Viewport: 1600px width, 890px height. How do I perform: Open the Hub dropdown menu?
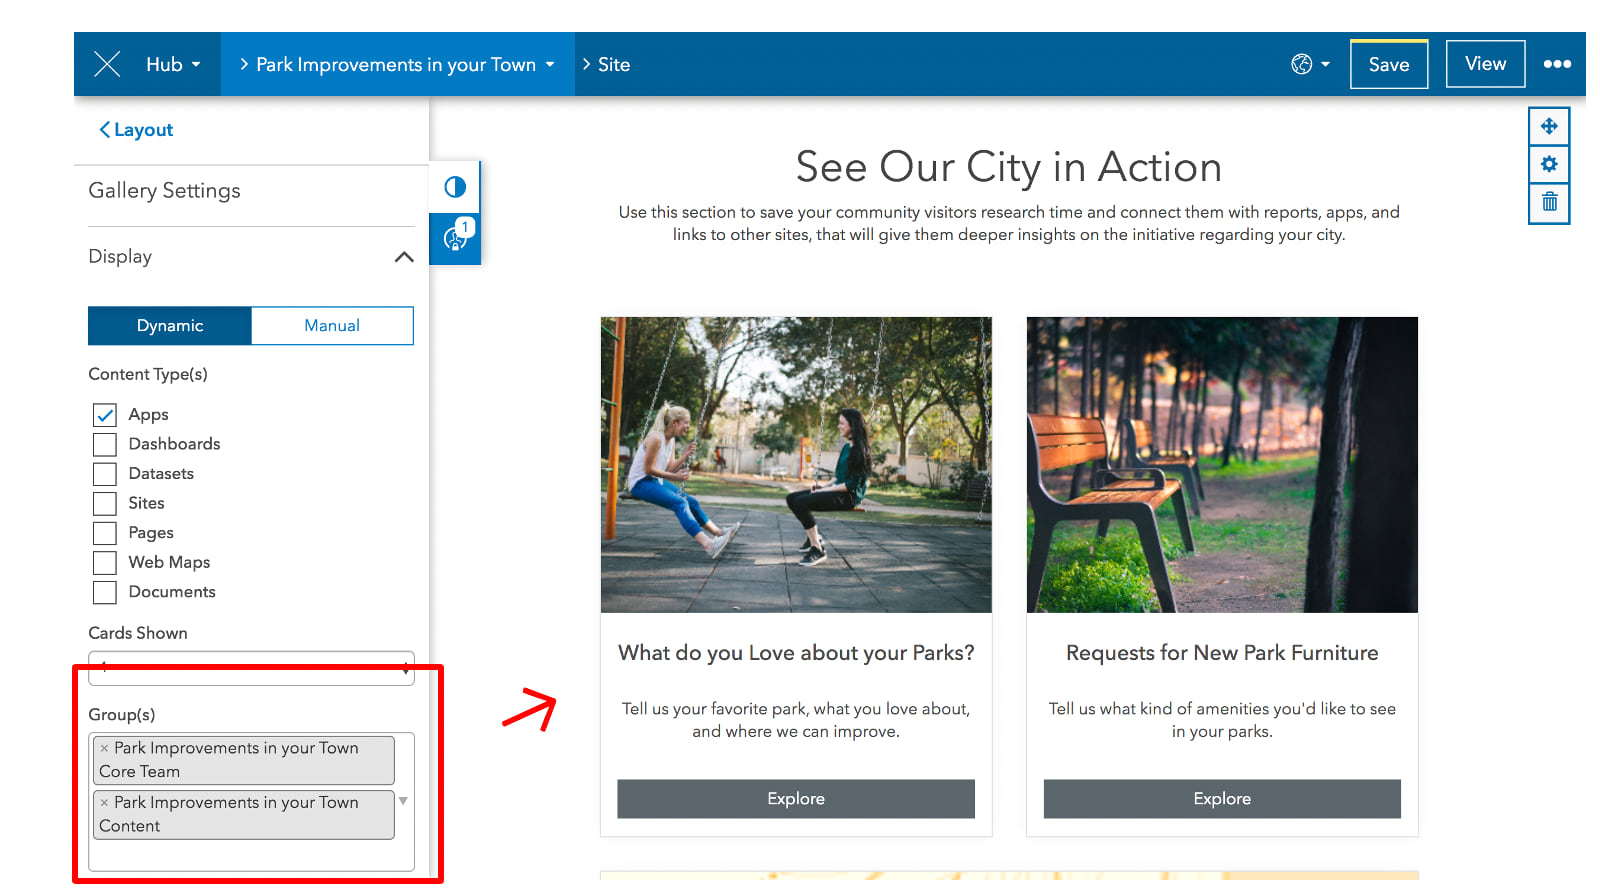173,64
